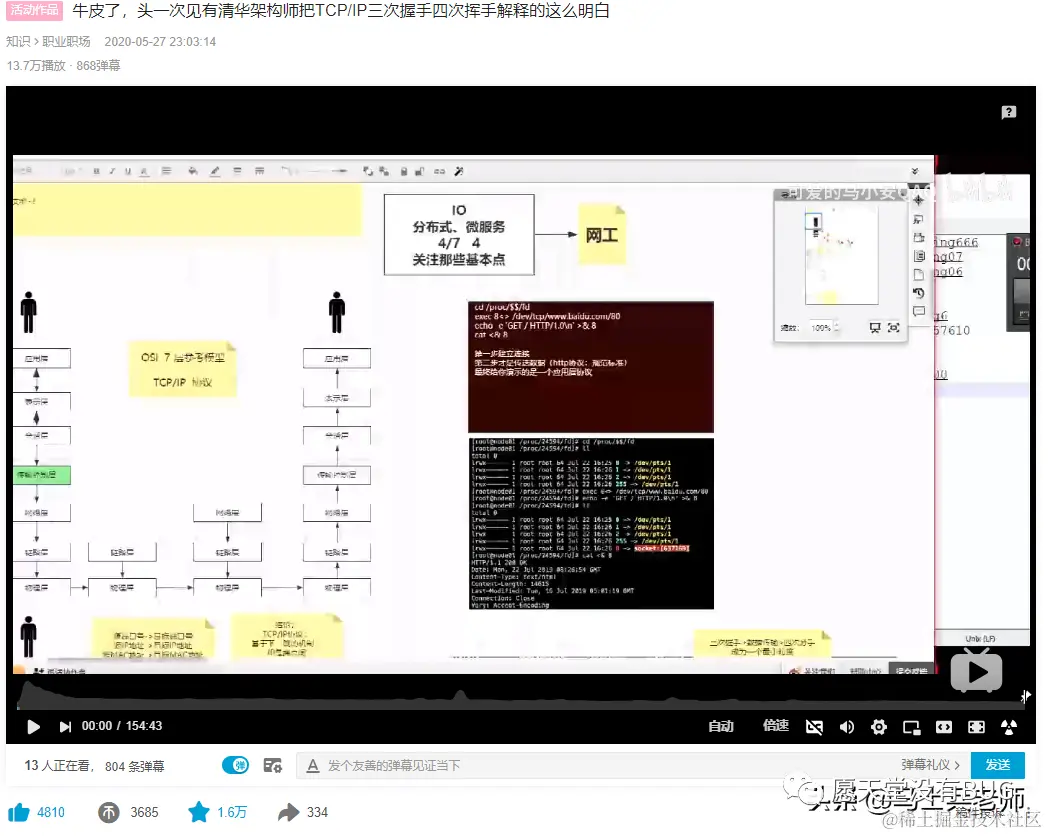This screenshot has width=1048, height=836.
Task: Play the video with the bottom-left play button
Action: click(33, 726)
